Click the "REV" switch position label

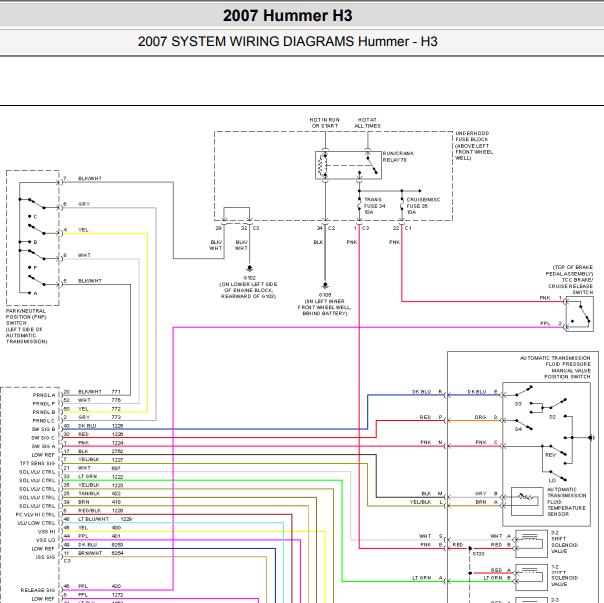pyautogui.click(x=550, y=455)
